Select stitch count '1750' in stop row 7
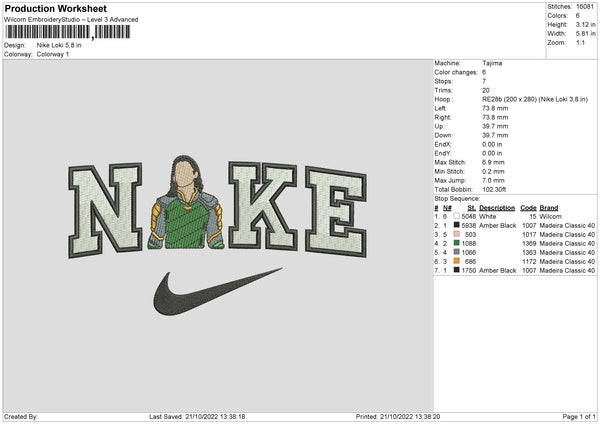Viewport: 600px width, 424px height. pyautogui.click(x=469, y=271)
